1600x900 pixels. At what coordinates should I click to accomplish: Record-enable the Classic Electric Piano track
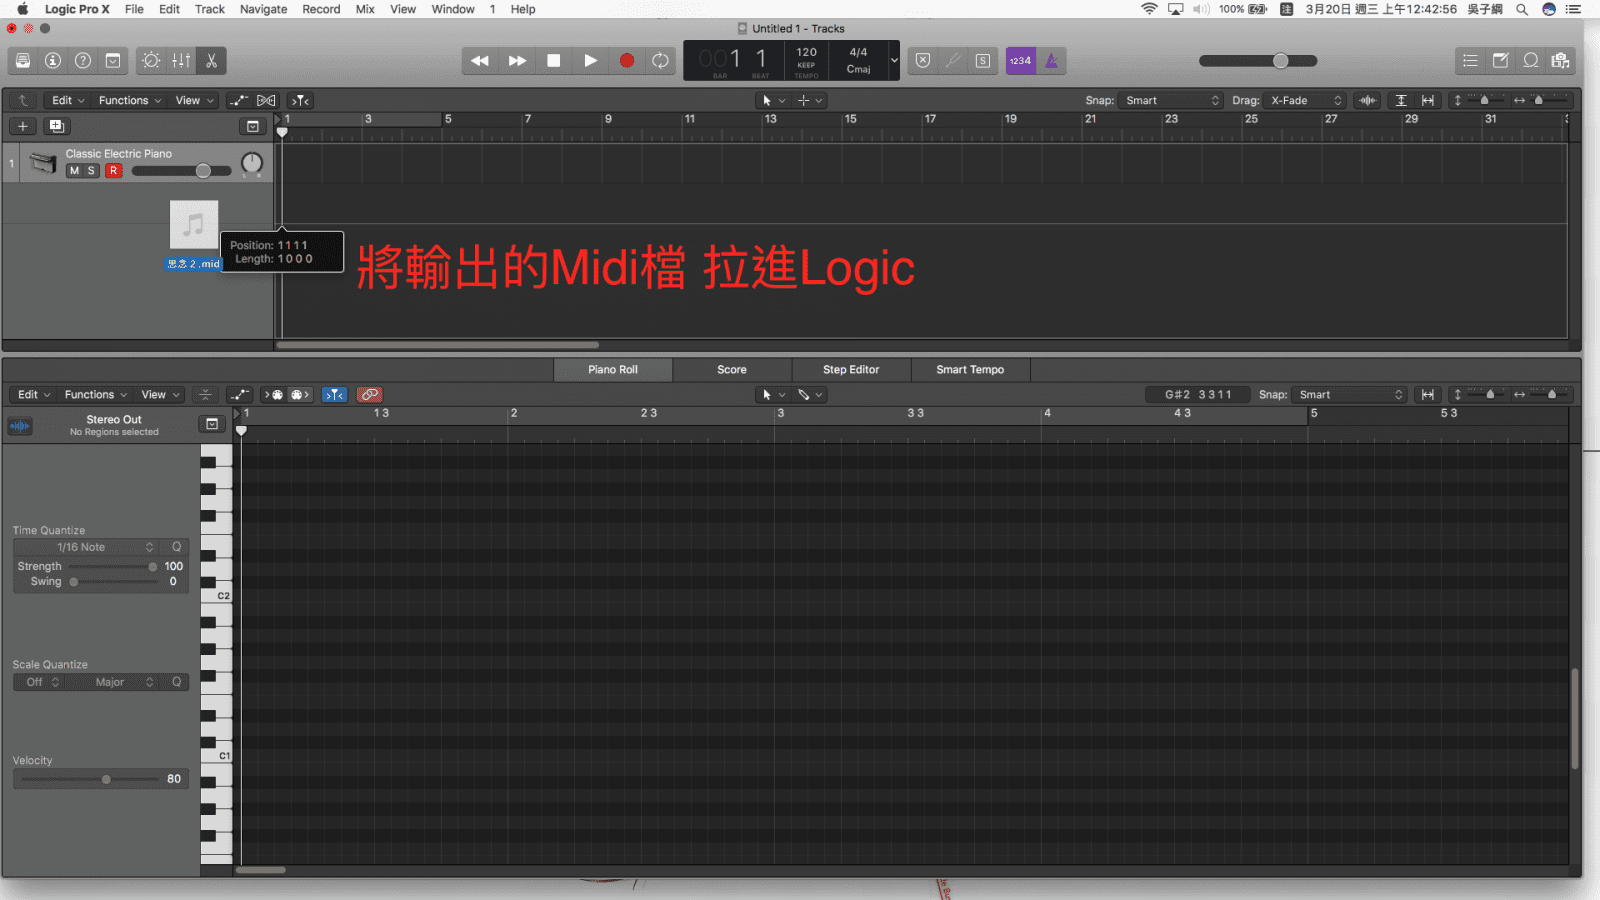click(x=113, y=171)
